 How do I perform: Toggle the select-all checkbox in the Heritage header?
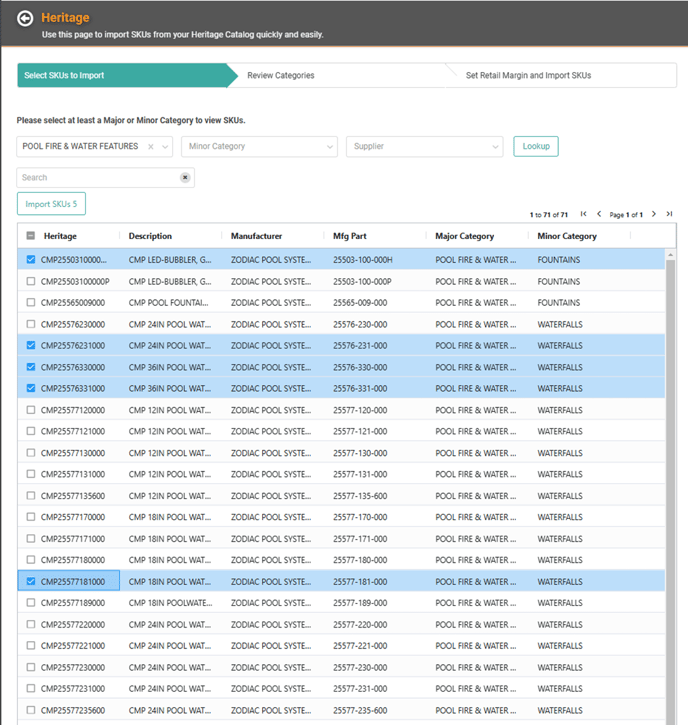pyautogui.click(x=30, y=236)
